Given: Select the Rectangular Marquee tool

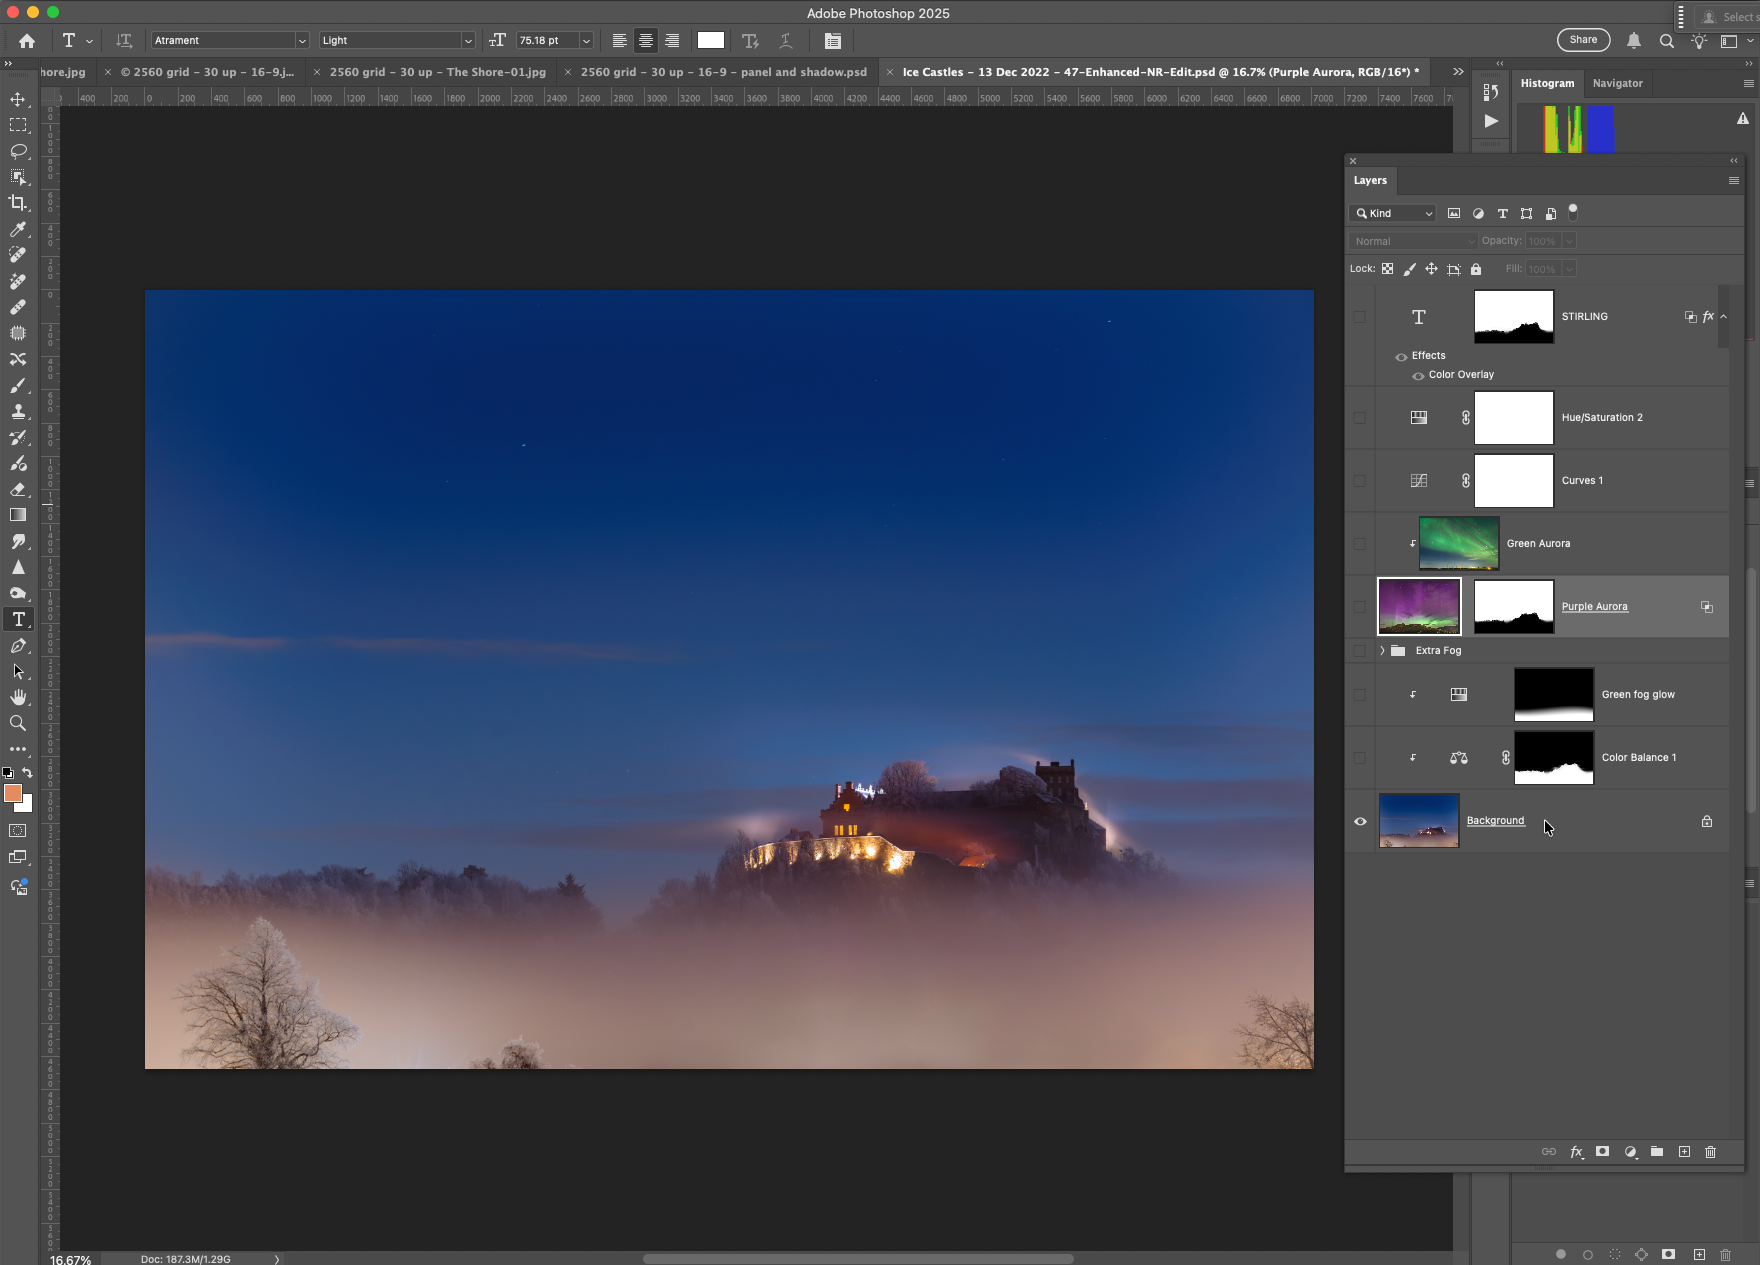Looking at the screenshot, I should 18,125.
